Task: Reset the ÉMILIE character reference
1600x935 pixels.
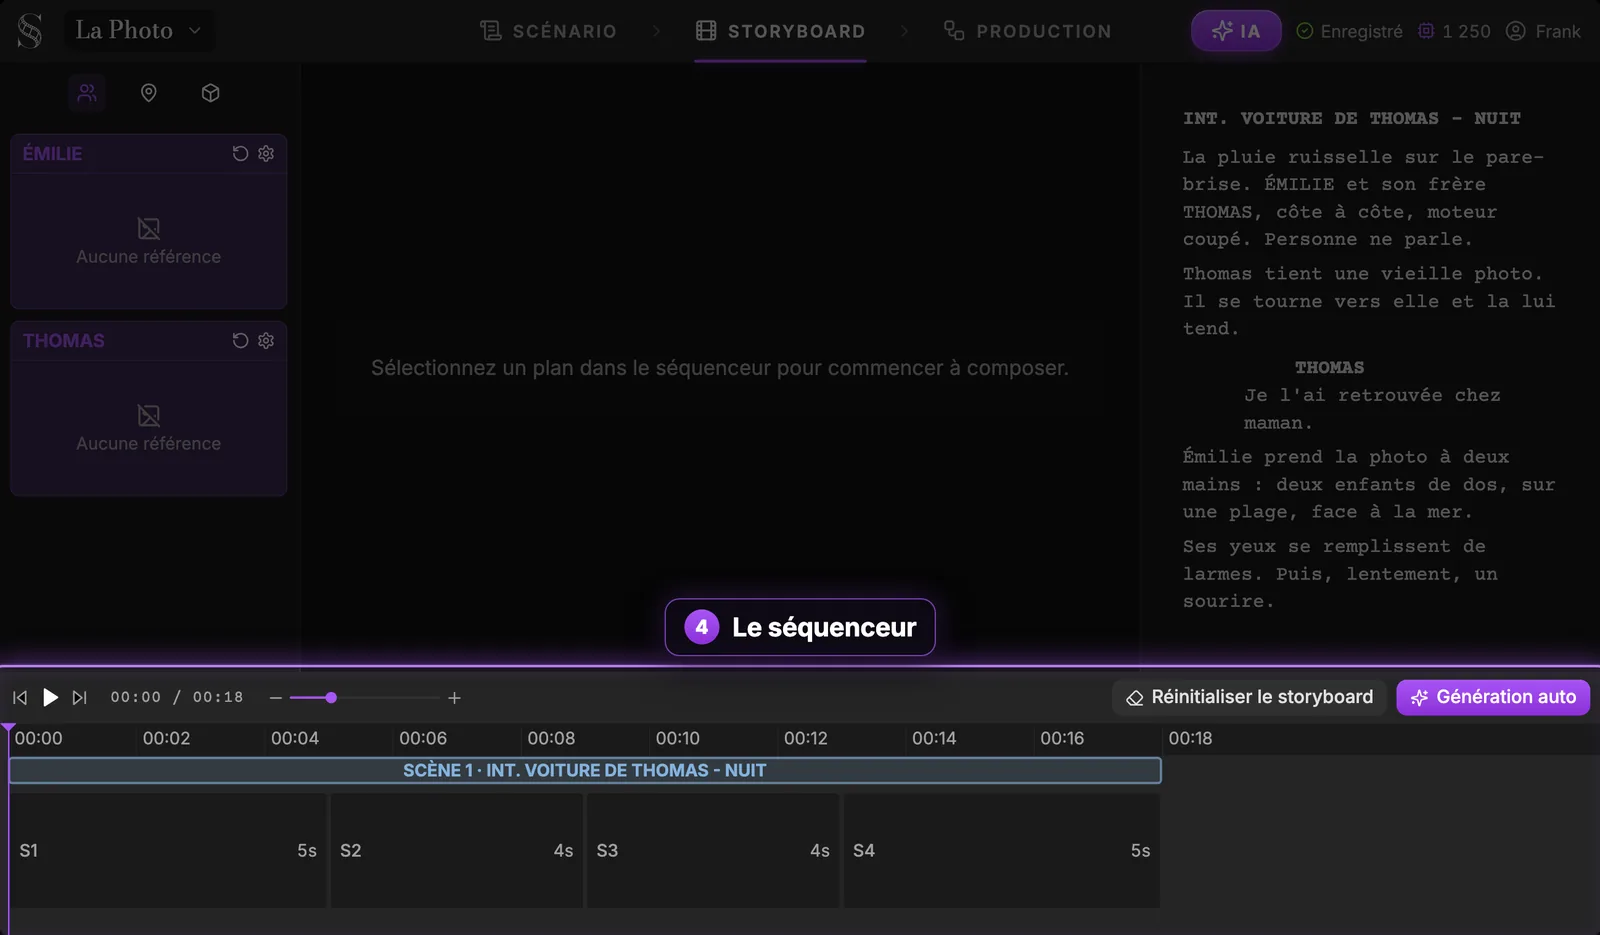Action: coord(240,154)
